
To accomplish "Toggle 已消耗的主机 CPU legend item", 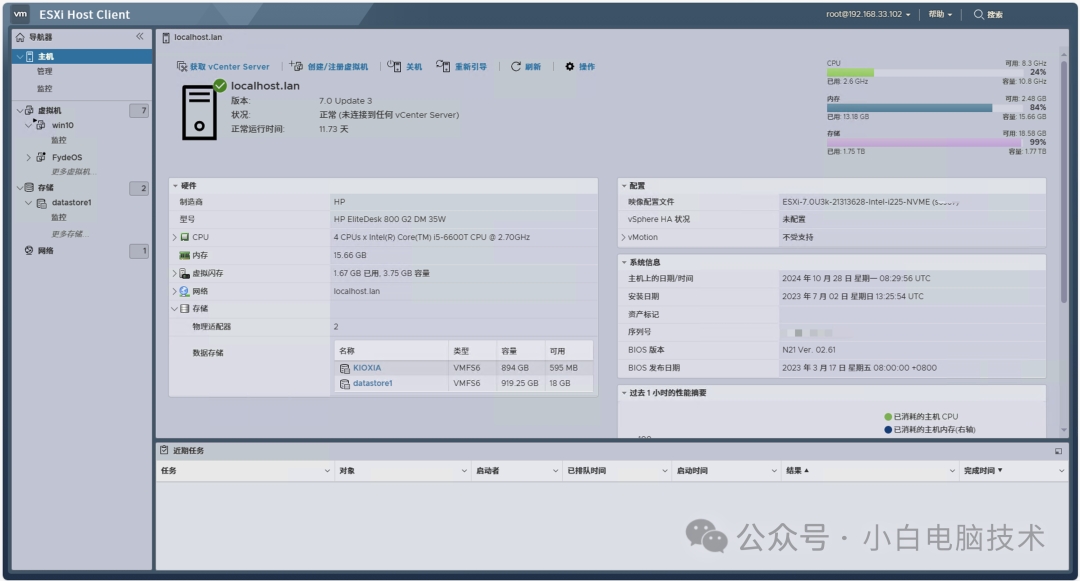I will click(x=921, y=416).
